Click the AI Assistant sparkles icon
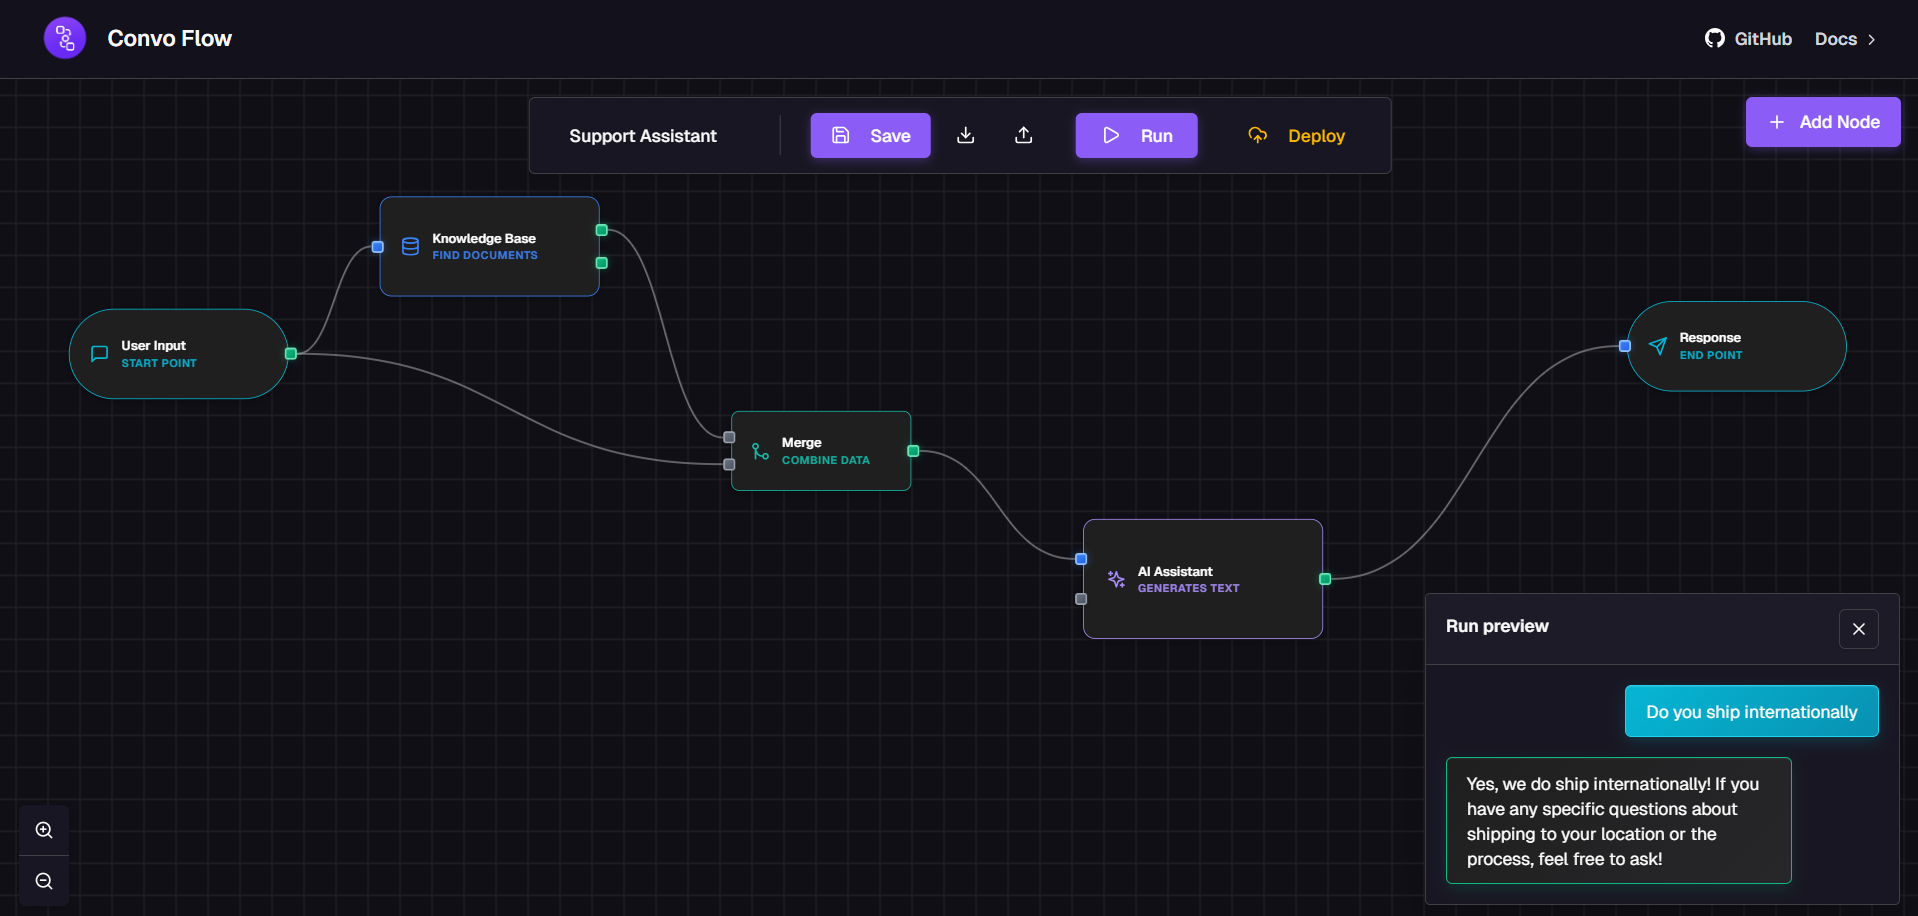Screen dimensions: 1918x916 point(1114,579)
